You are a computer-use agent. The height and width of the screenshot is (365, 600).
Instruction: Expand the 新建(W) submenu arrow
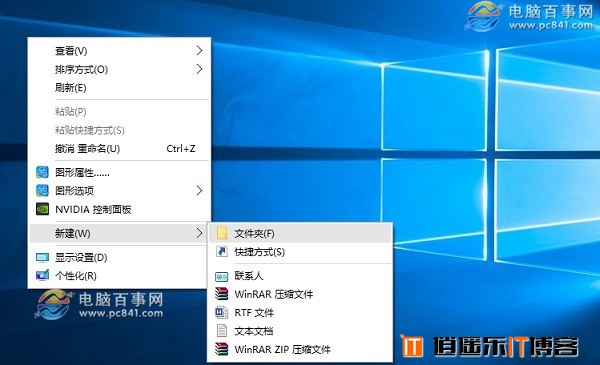(199, 233)
